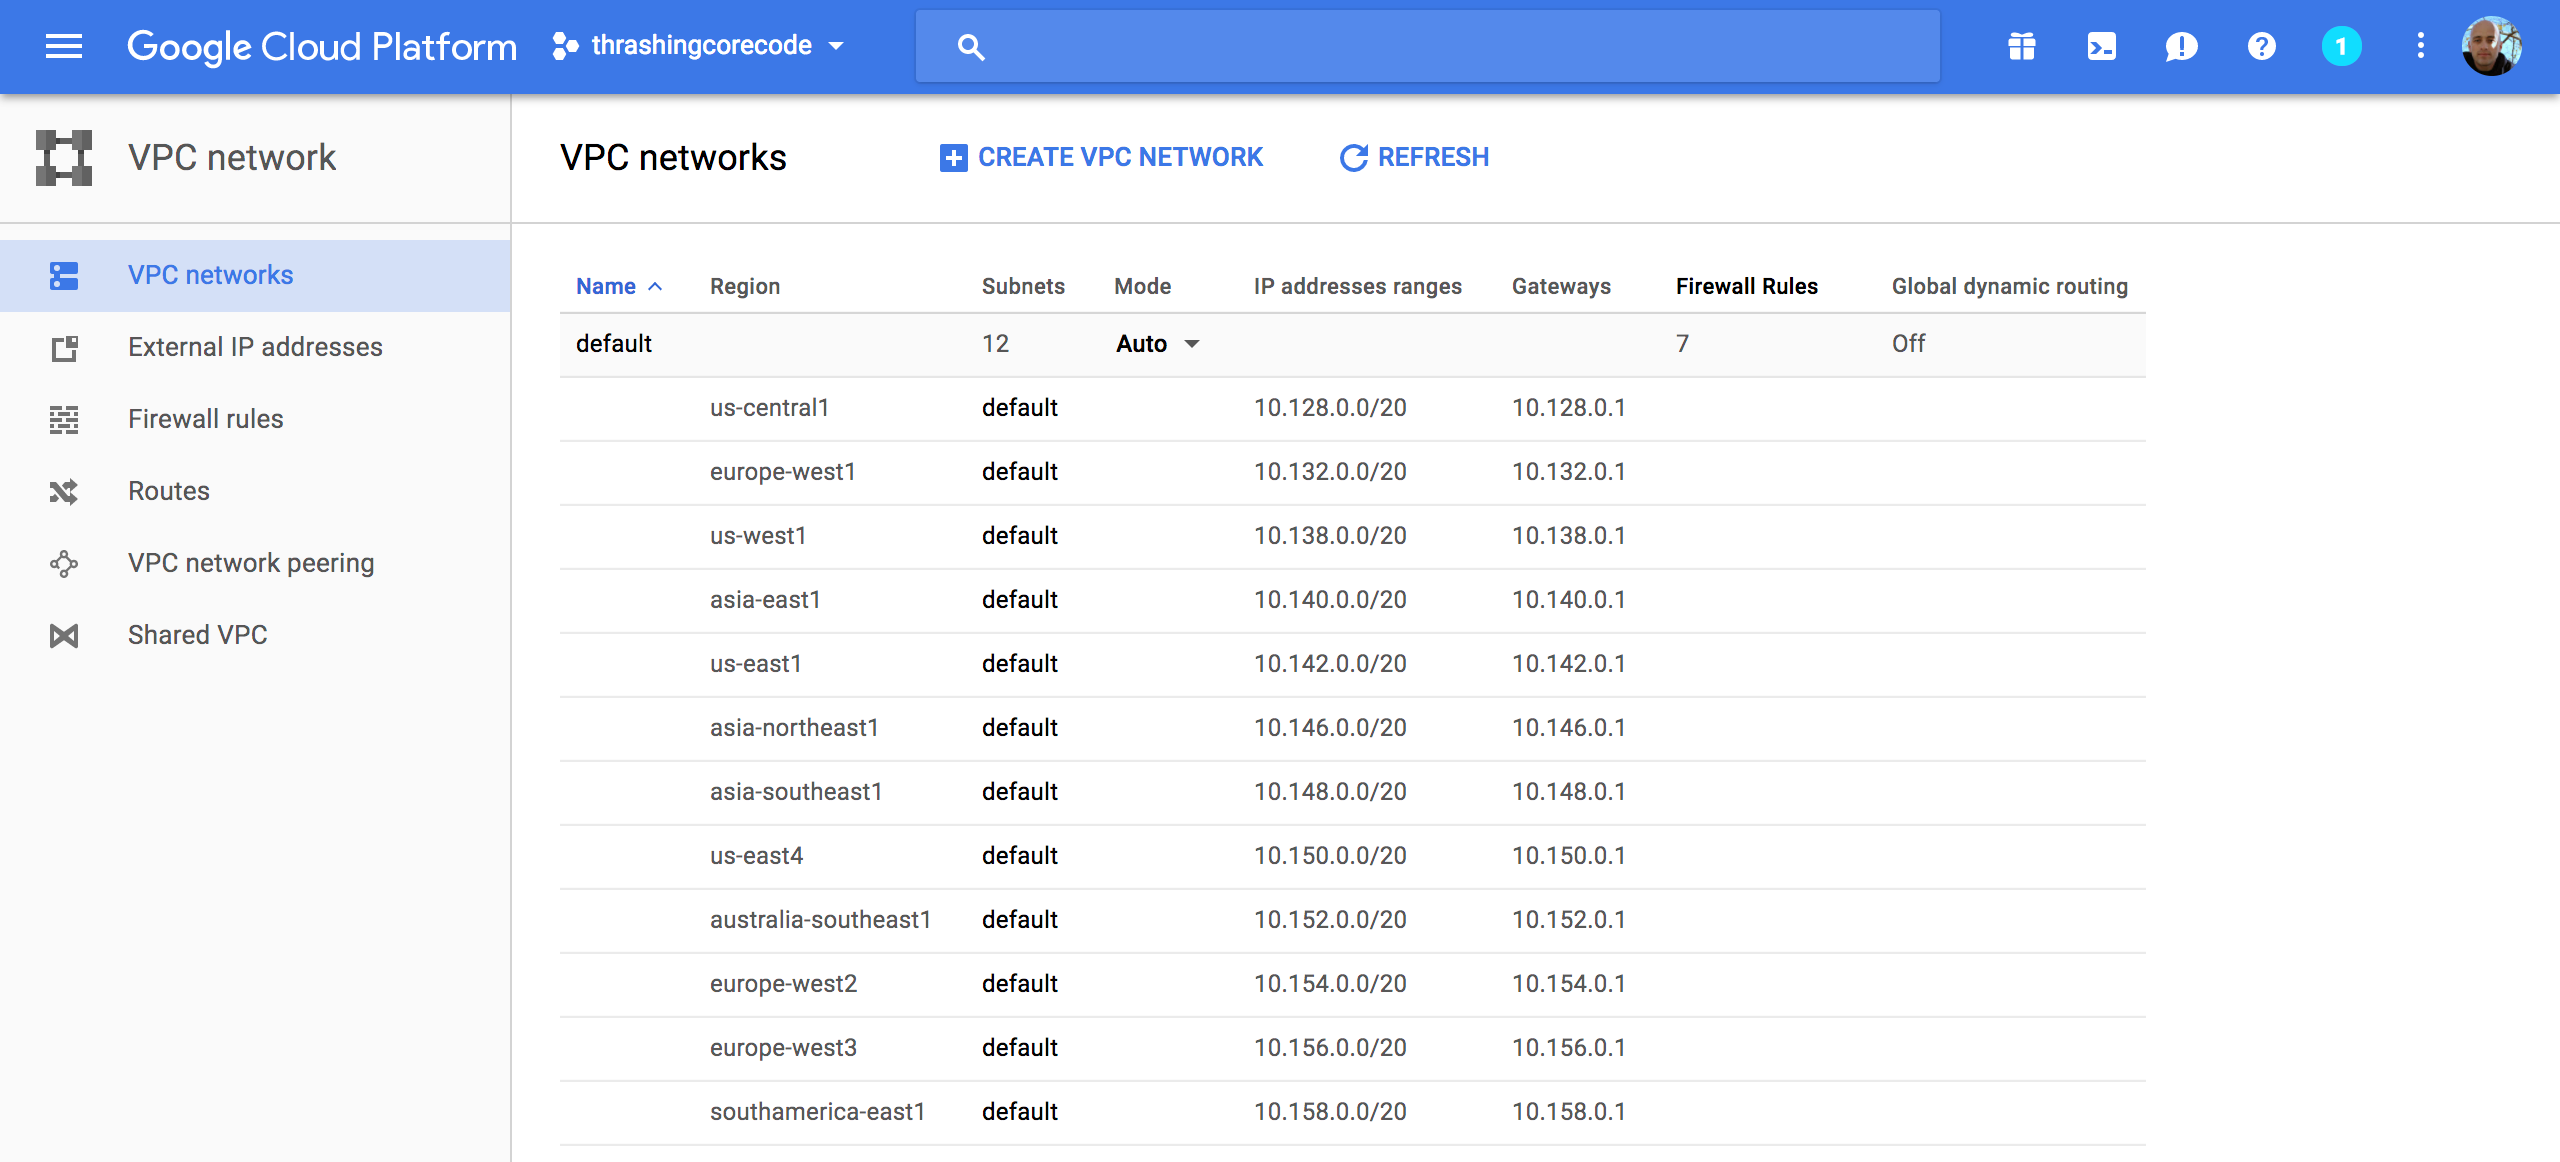Viewport: 2560px width, 1162px height.
Task: Open default subnet in australia-southeast1 row
Action: click(x=1019, y=920)
